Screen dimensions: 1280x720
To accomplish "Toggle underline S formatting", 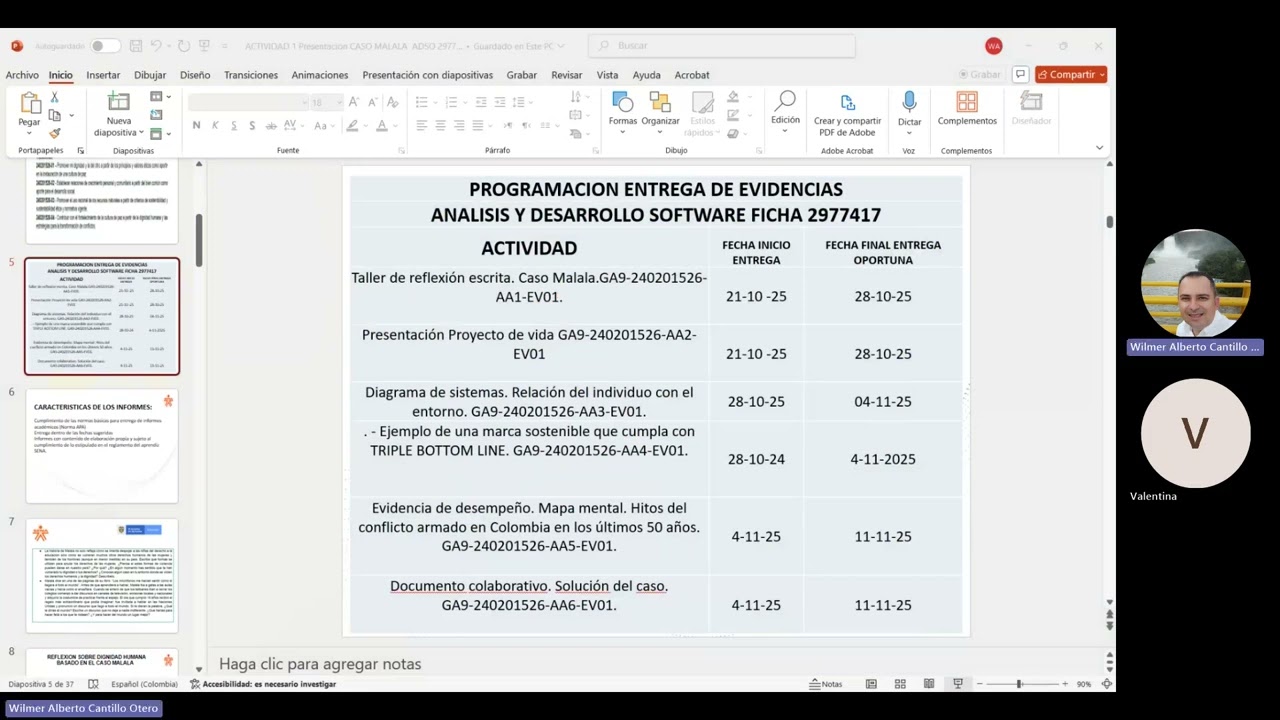I will (x=234, y=125).
